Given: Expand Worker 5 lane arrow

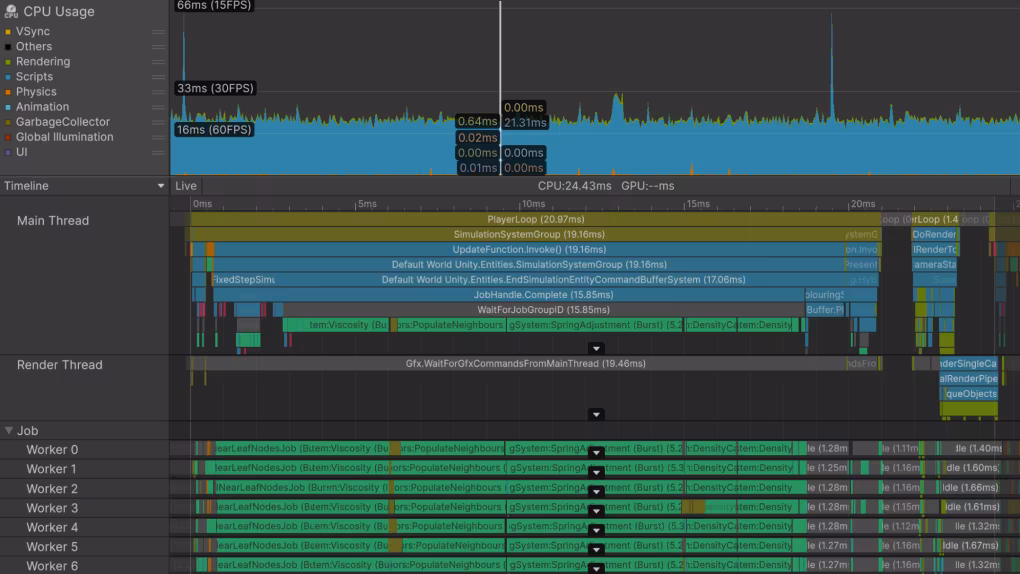Looking at the screenshot, I should [596, 550].
